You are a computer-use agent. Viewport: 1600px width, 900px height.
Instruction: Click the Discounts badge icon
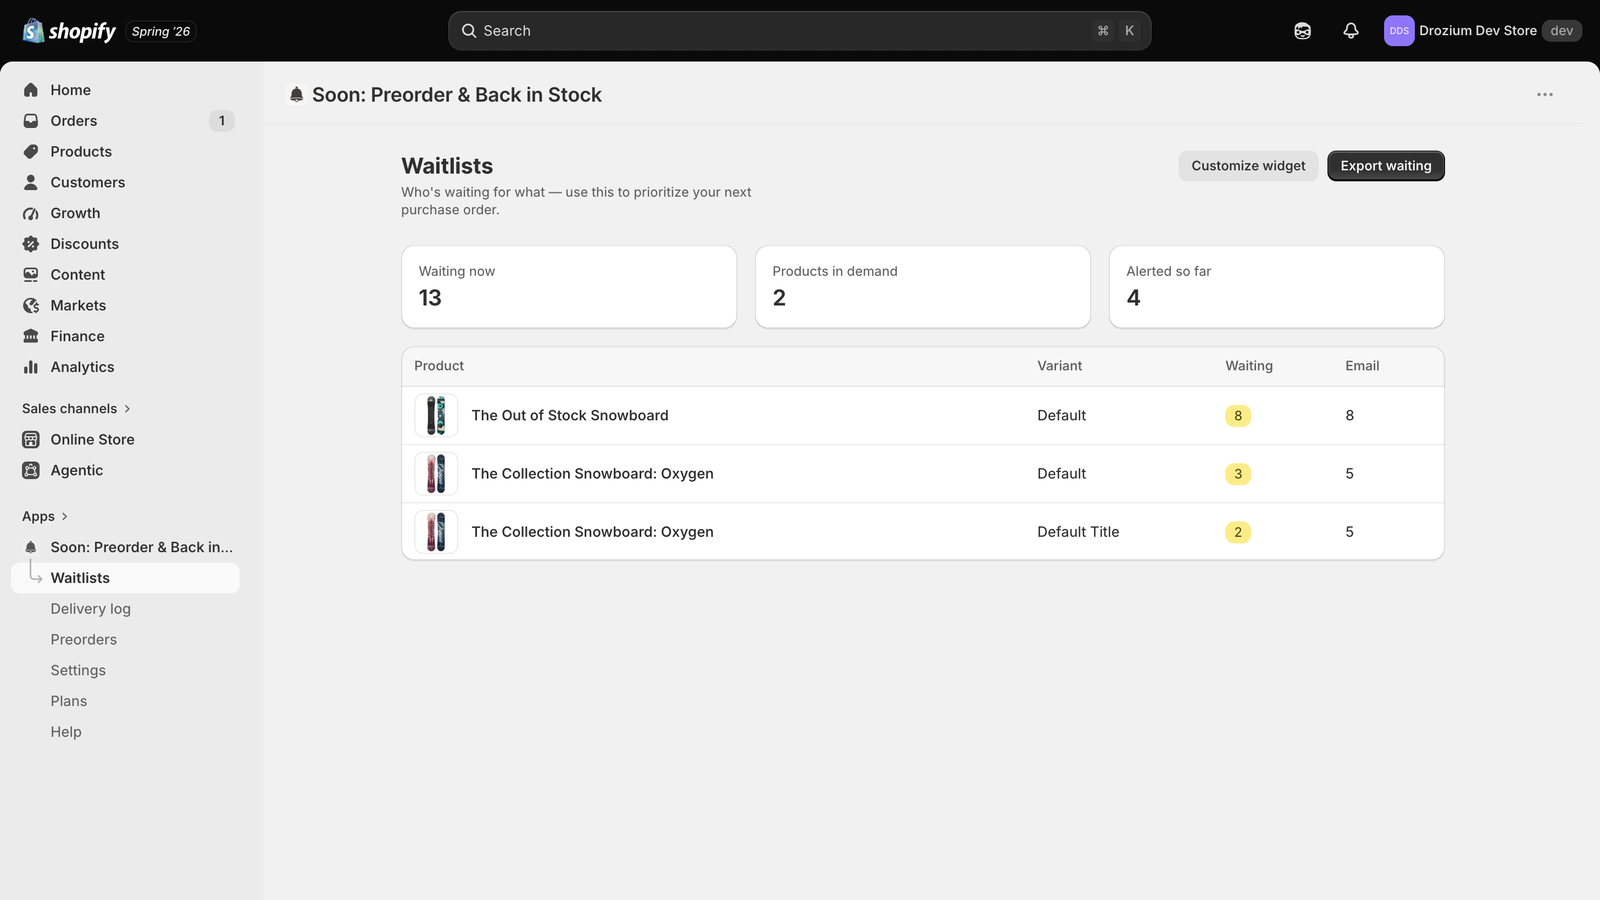(x=31, y=244)
